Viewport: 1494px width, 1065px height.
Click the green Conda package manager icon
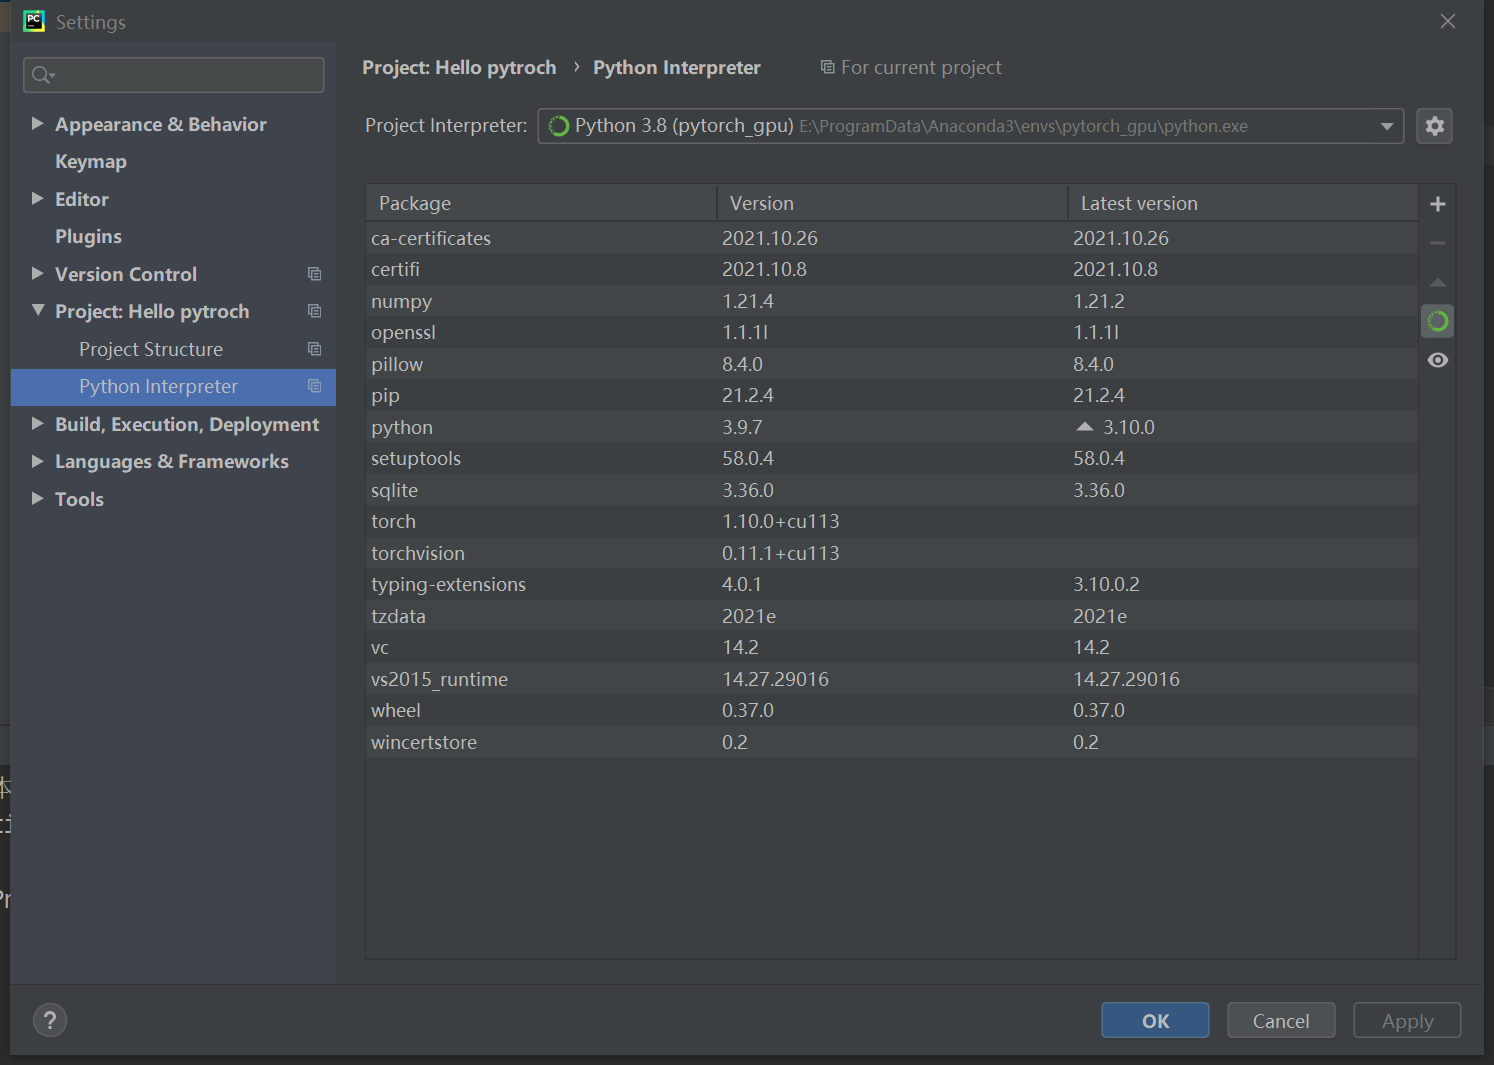click(x=1438, y=321)
